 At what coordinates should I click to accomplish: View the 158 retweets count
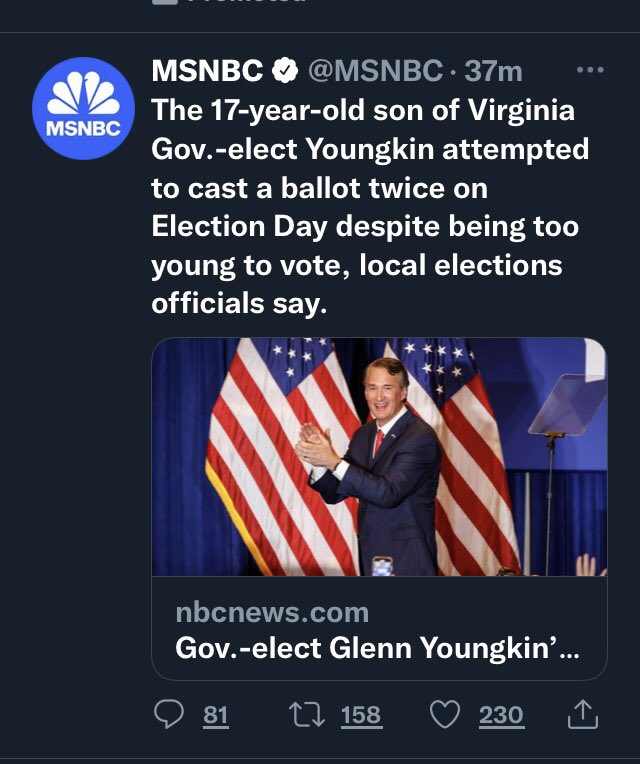361,715
